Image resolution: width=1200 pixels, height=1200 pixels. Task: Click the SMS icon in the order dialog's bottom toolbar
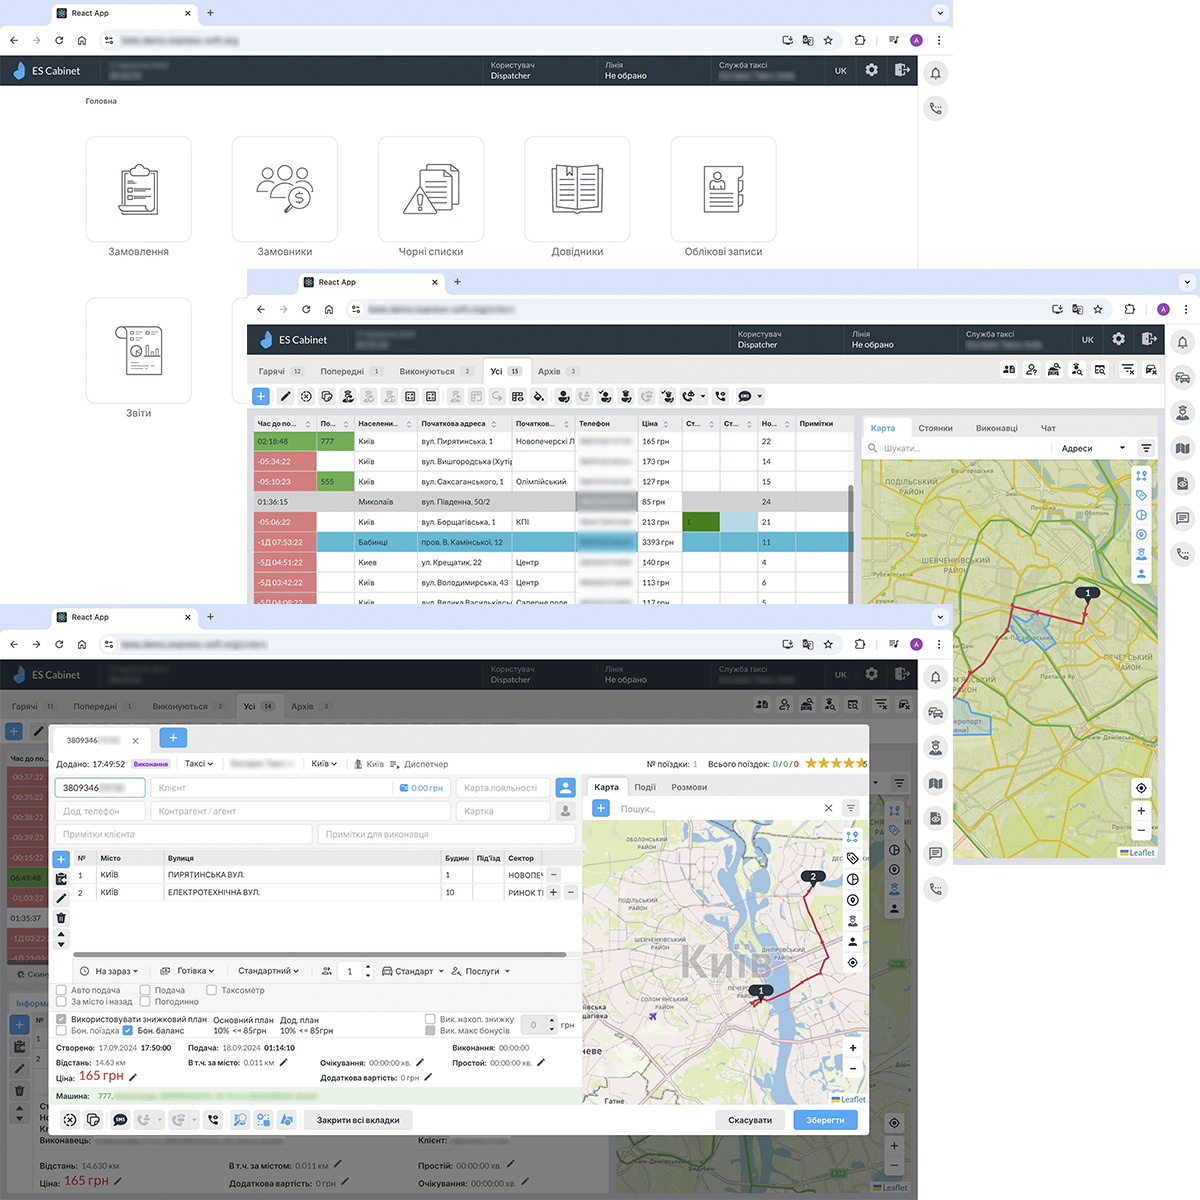121,1120
